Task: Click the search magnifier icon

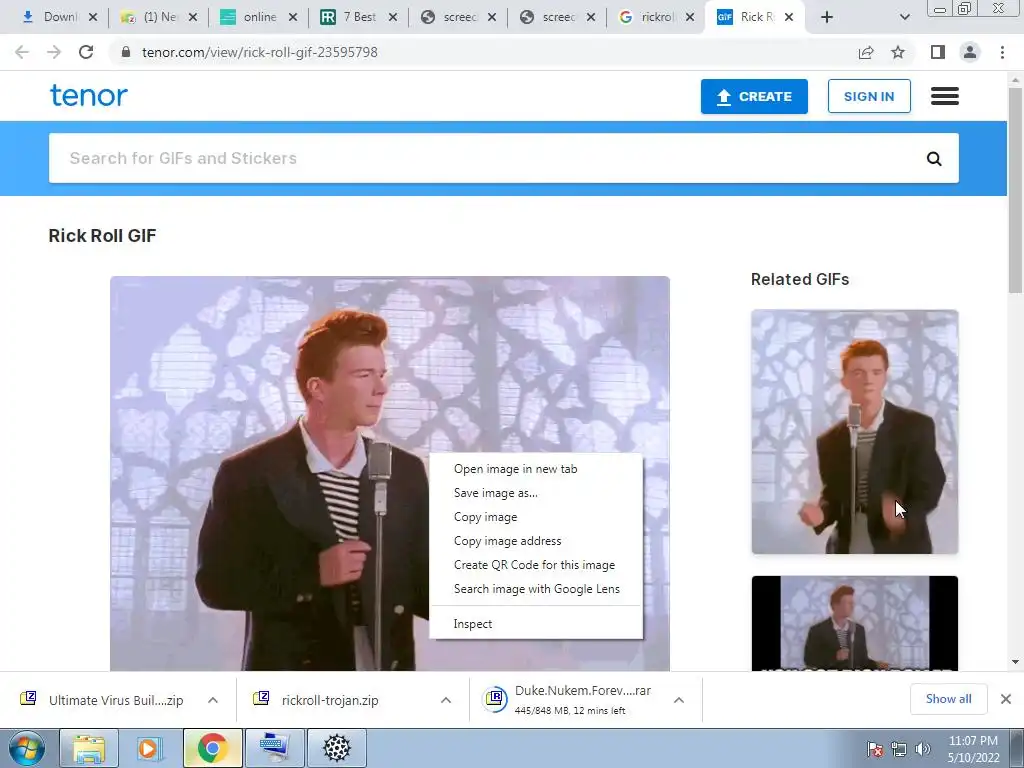Action: pyautogui.click(x=934, y=159)
